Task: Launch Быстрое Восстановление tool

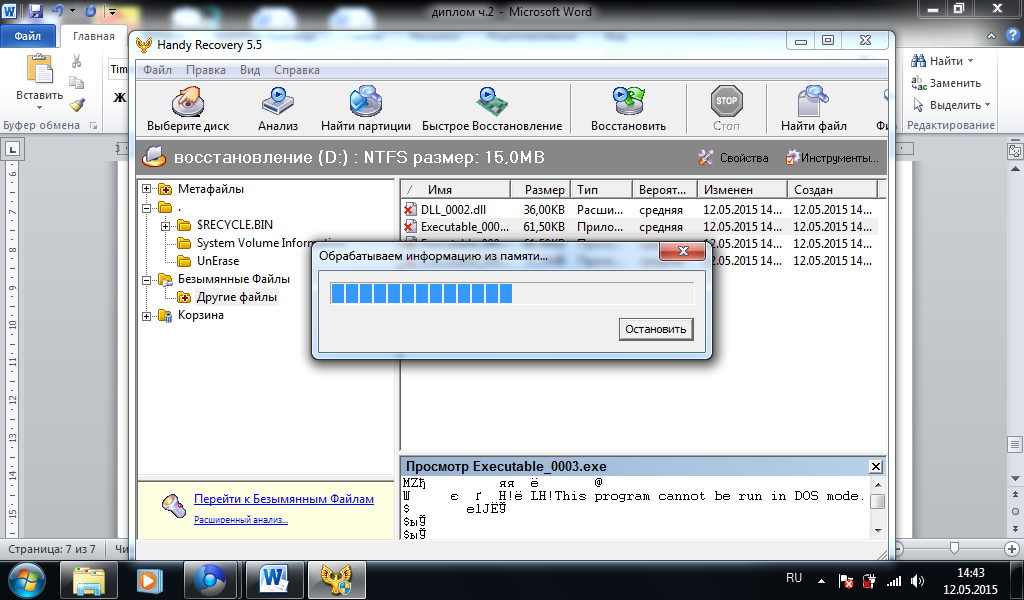Action: coord(492,103)
